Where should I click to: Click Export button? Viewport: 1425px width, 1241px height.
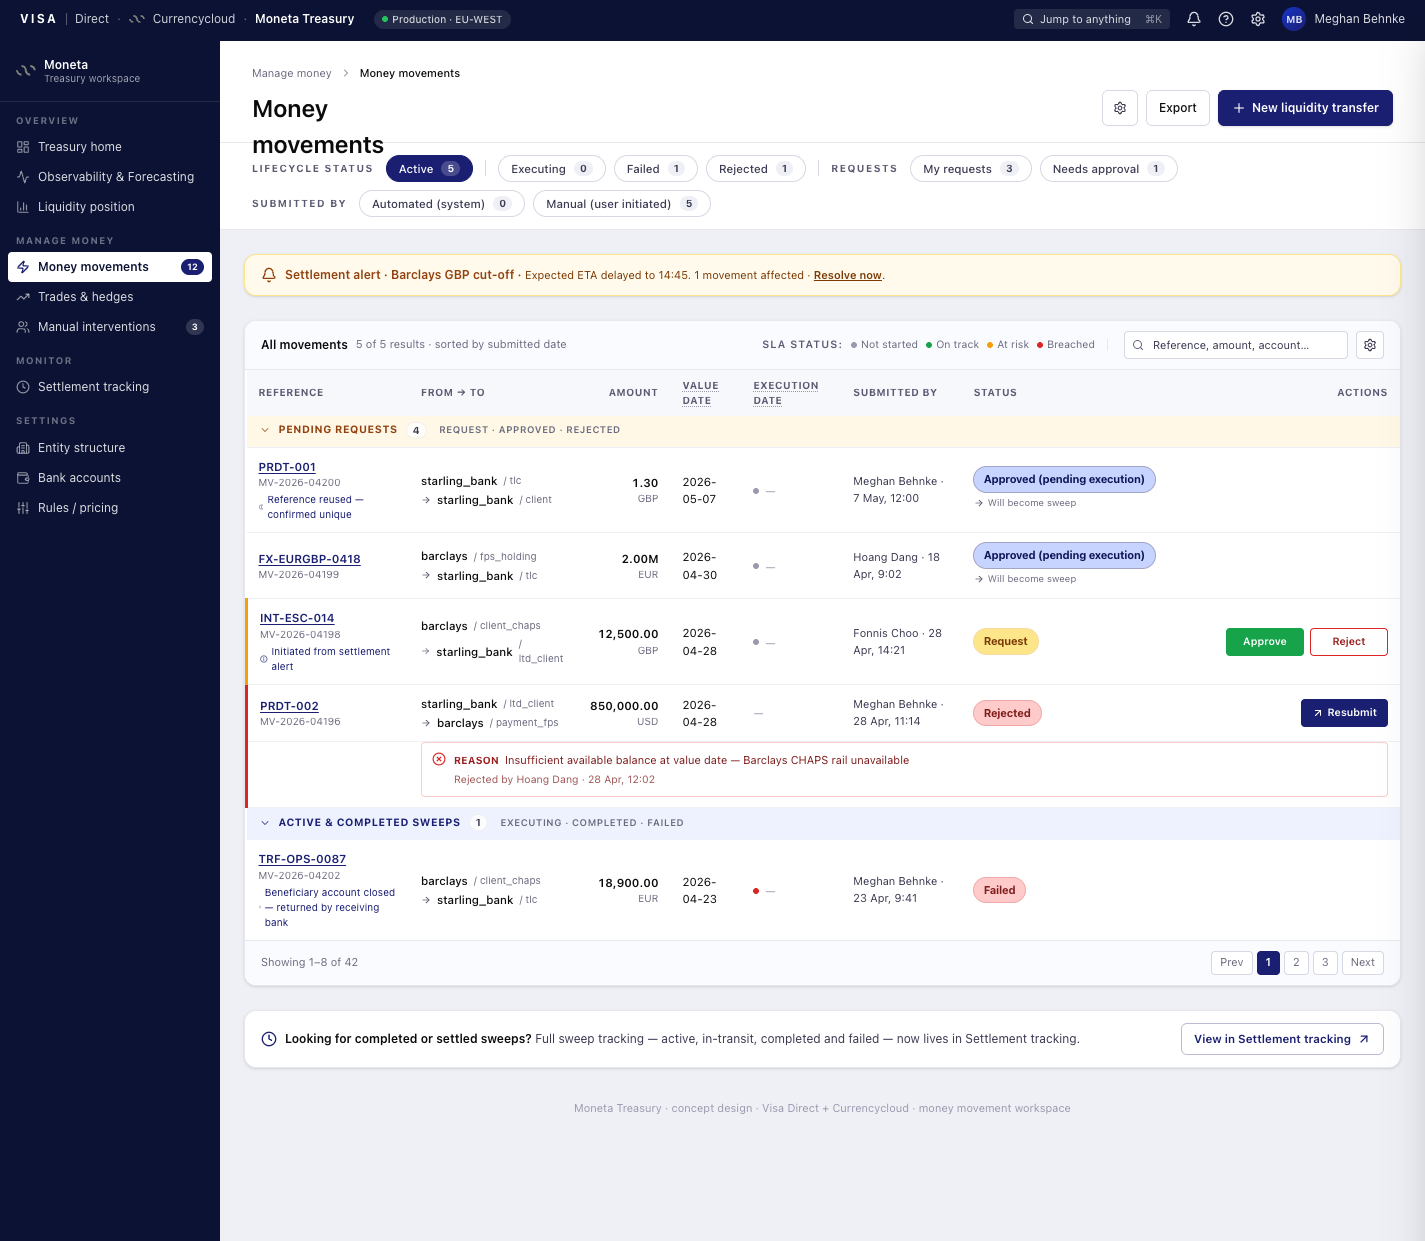pos(1178,108)
